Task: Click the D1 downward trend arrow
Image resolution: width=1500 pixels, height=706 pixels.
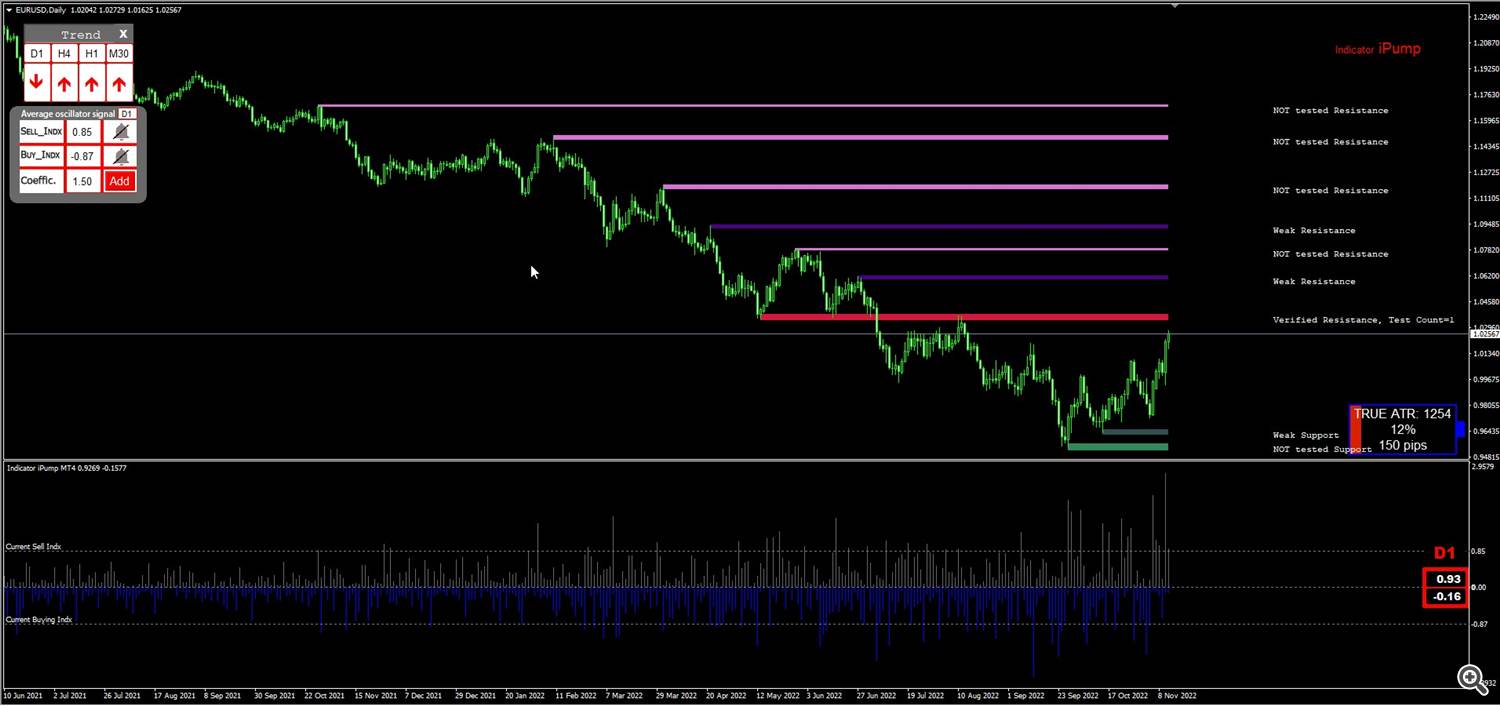Action: coord(36,83)
